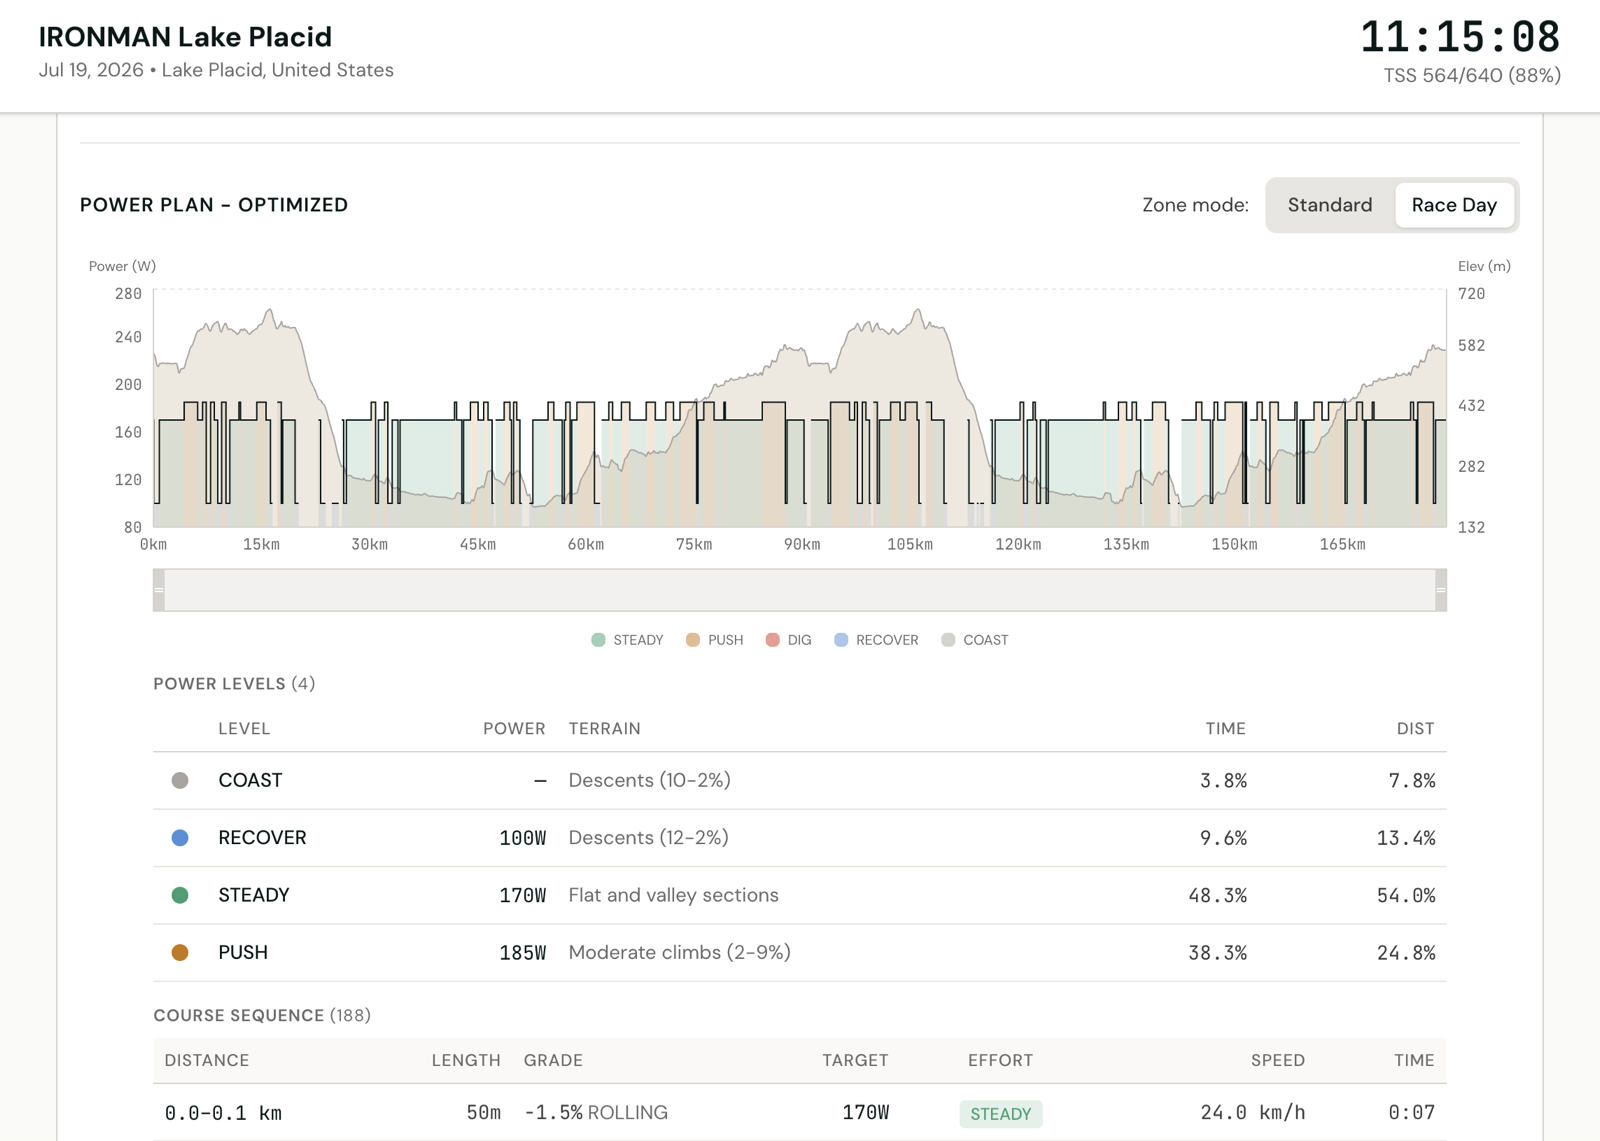
Task: Switch zone mode to Standard
Action: click(1329, 205)
